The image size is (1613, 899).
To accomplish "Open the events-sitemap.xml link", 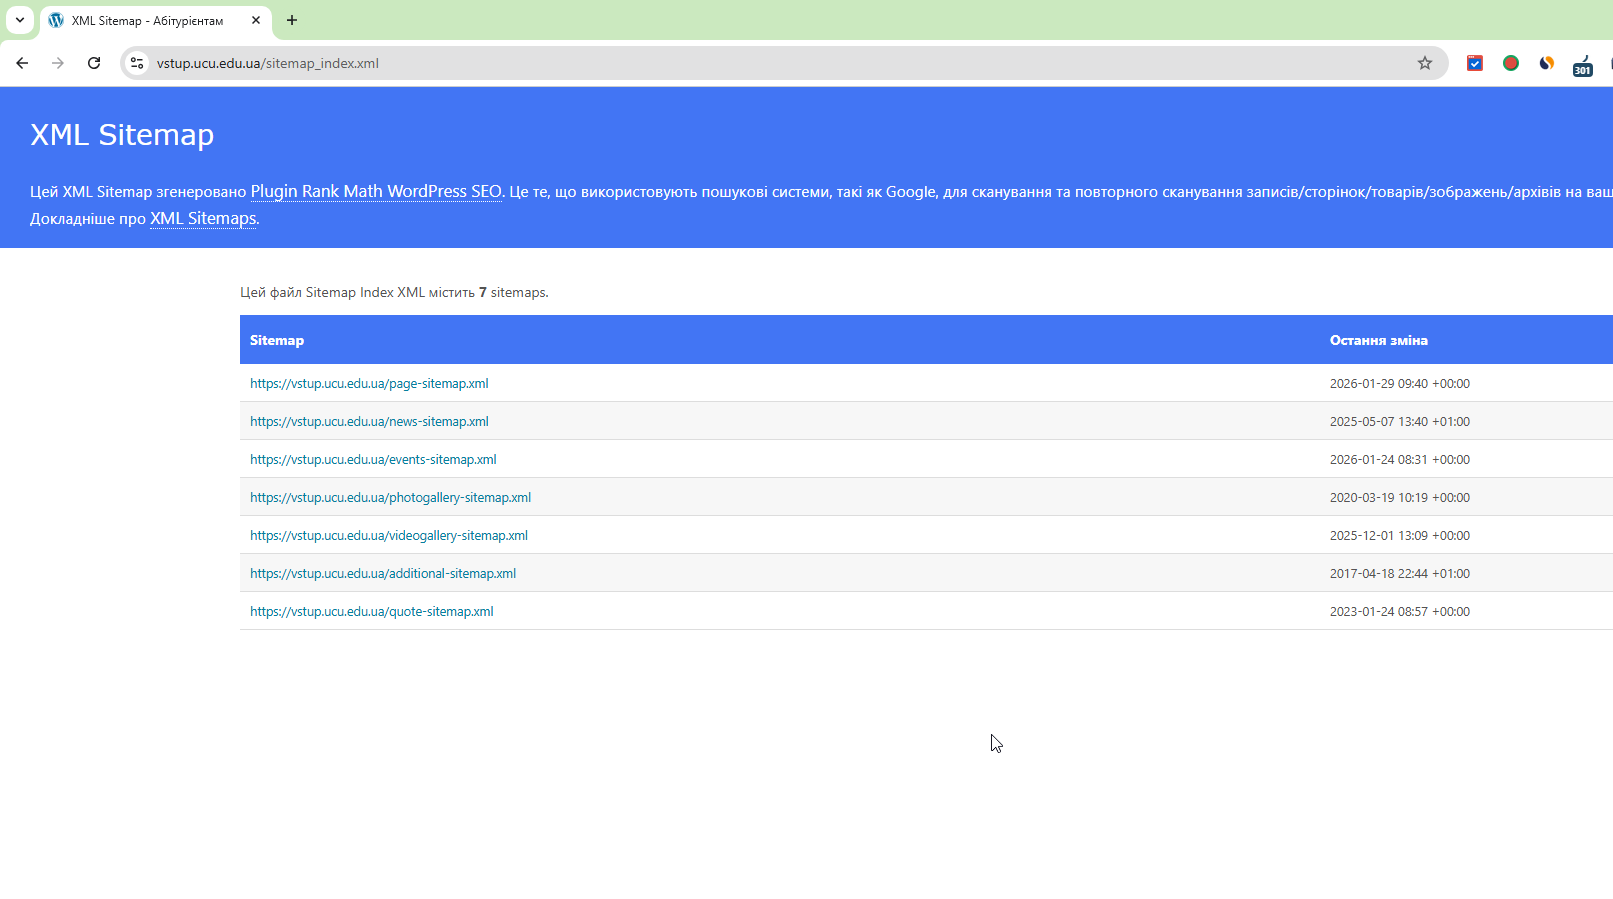I will [x=373, y=459].
